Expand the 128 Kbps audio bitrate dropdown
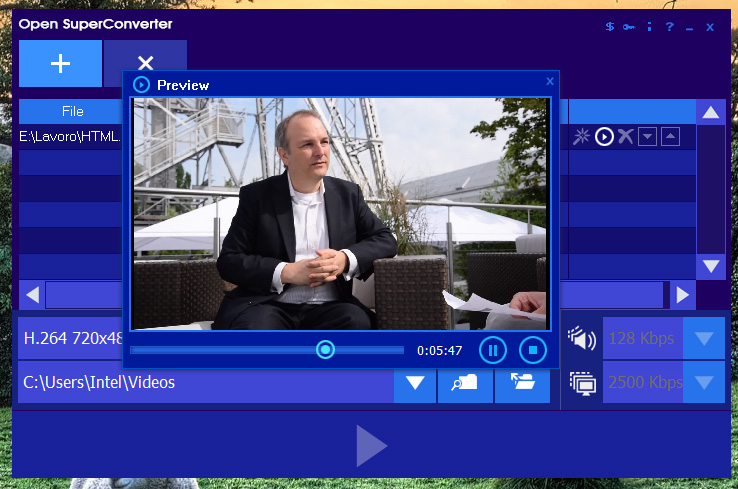This screenshot has height=489, width=738. tap(704, 338)
